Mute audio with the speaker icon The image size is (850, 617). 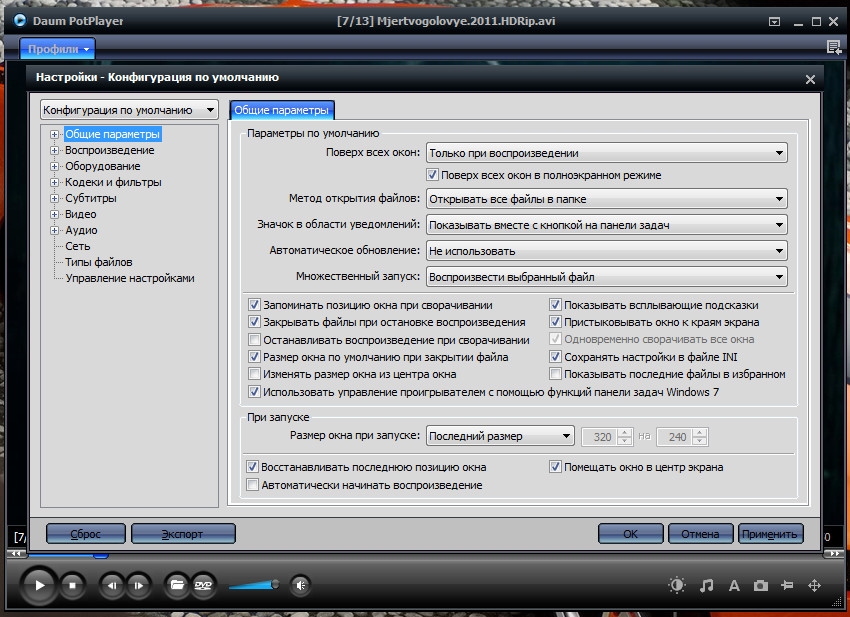[300, 585]
